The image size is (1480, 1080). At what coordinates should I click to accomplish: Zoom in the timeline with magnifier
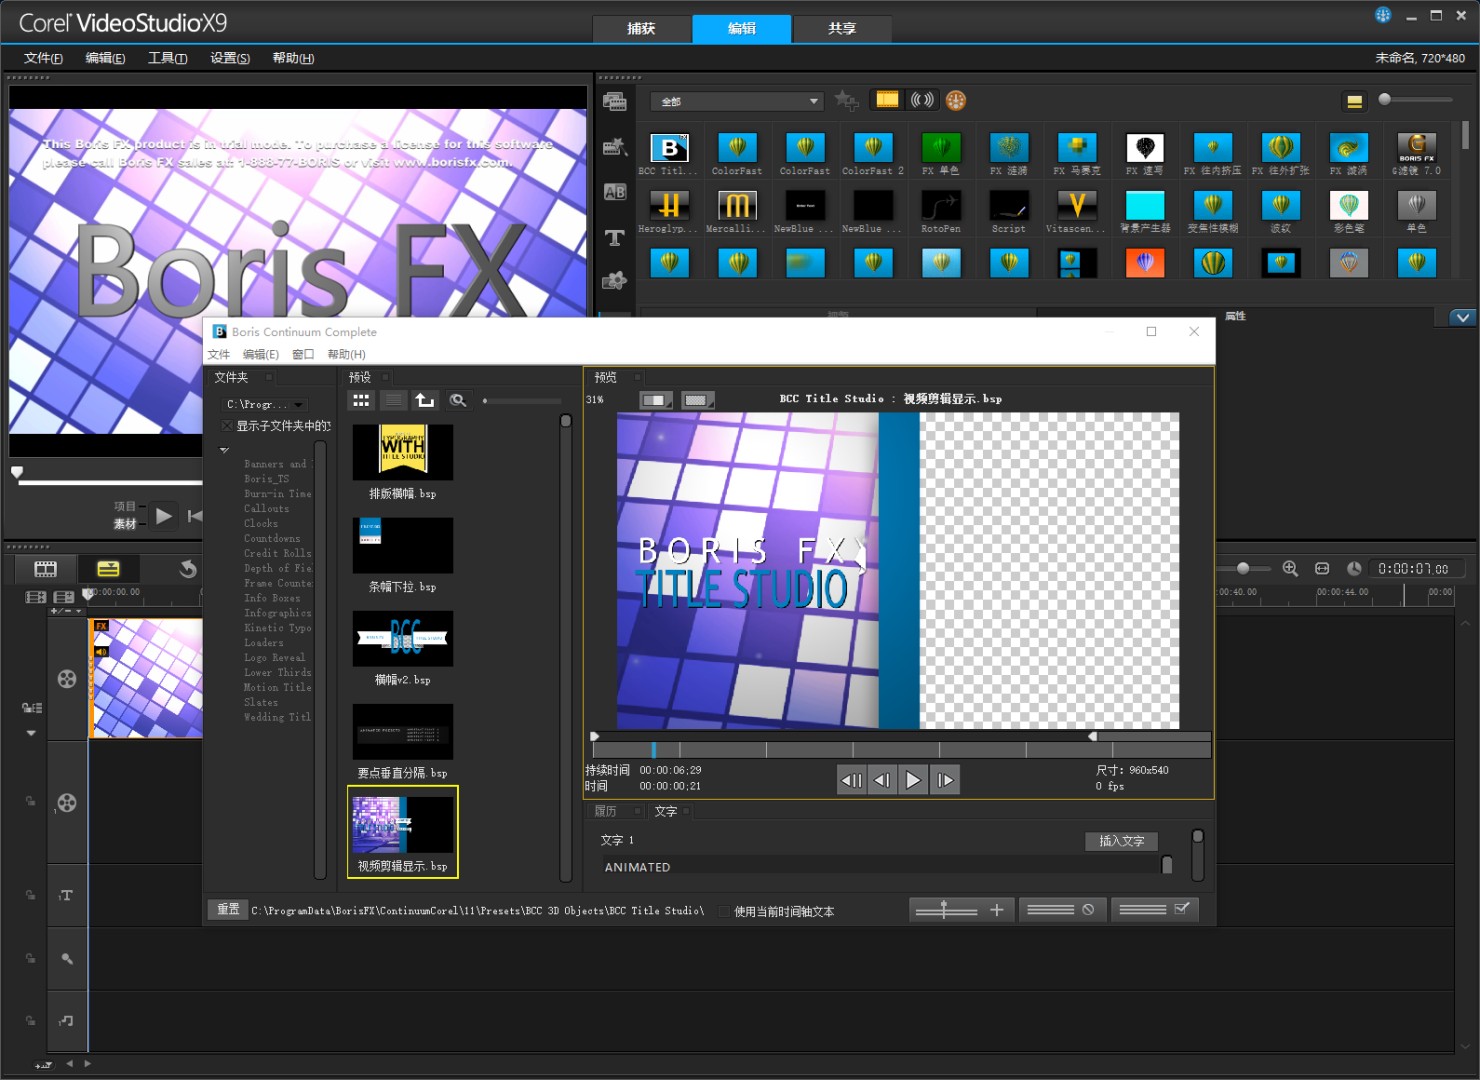pyautogui.click(x=1290, y=568)
